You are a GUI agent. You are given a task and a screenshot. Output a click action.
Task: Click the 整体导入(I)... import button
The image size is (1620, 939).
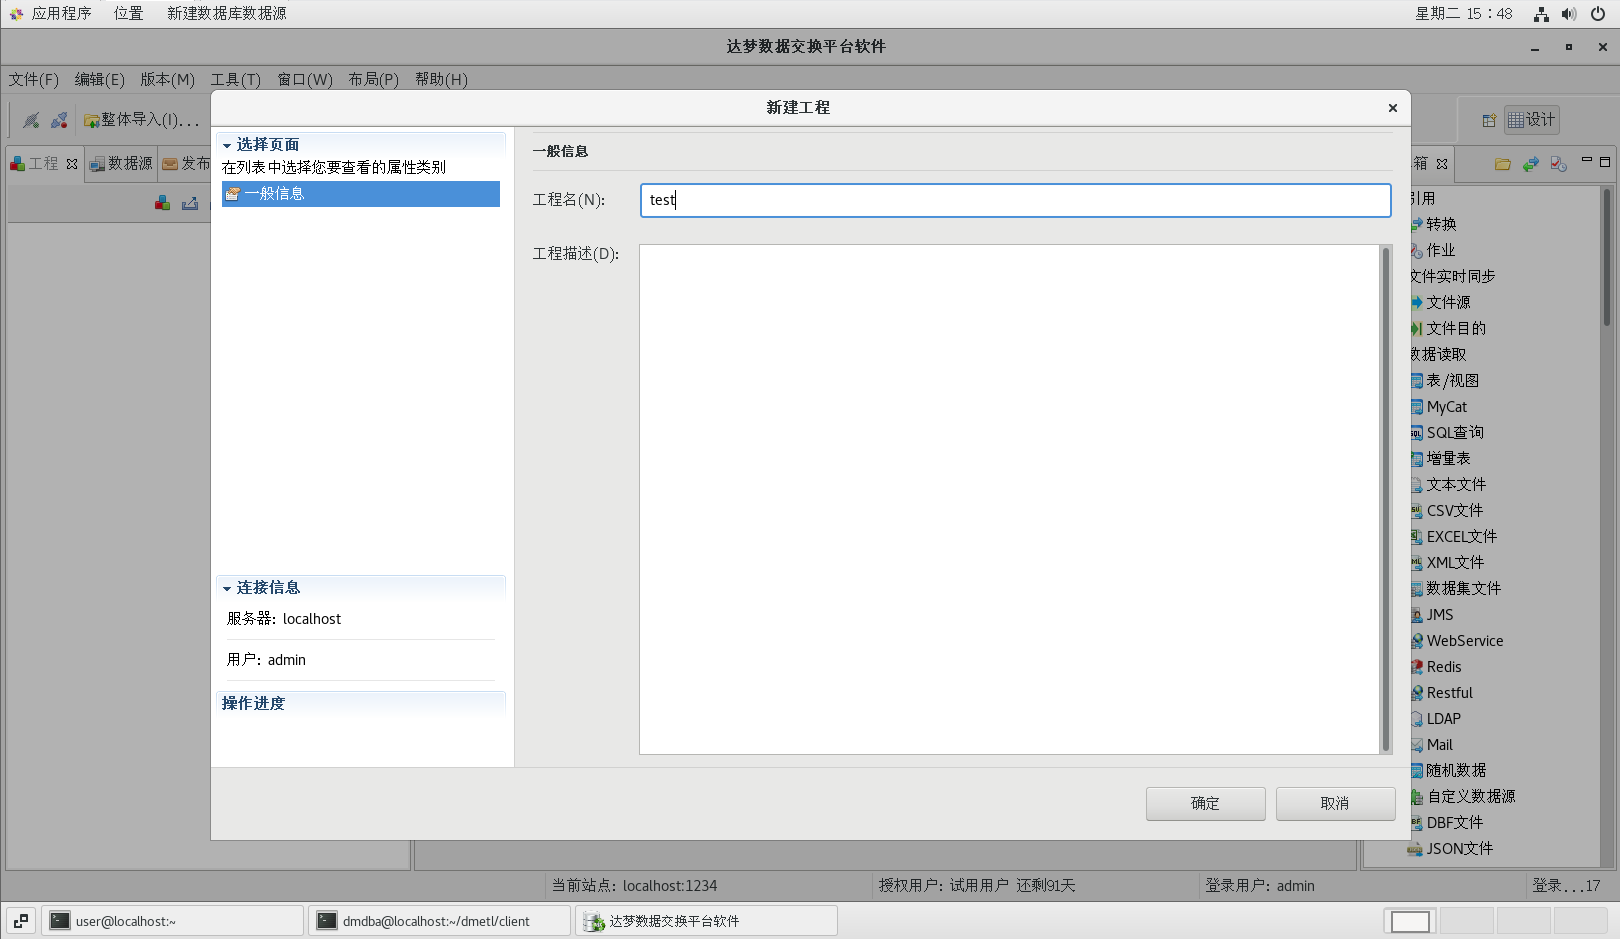coord(141,120)
